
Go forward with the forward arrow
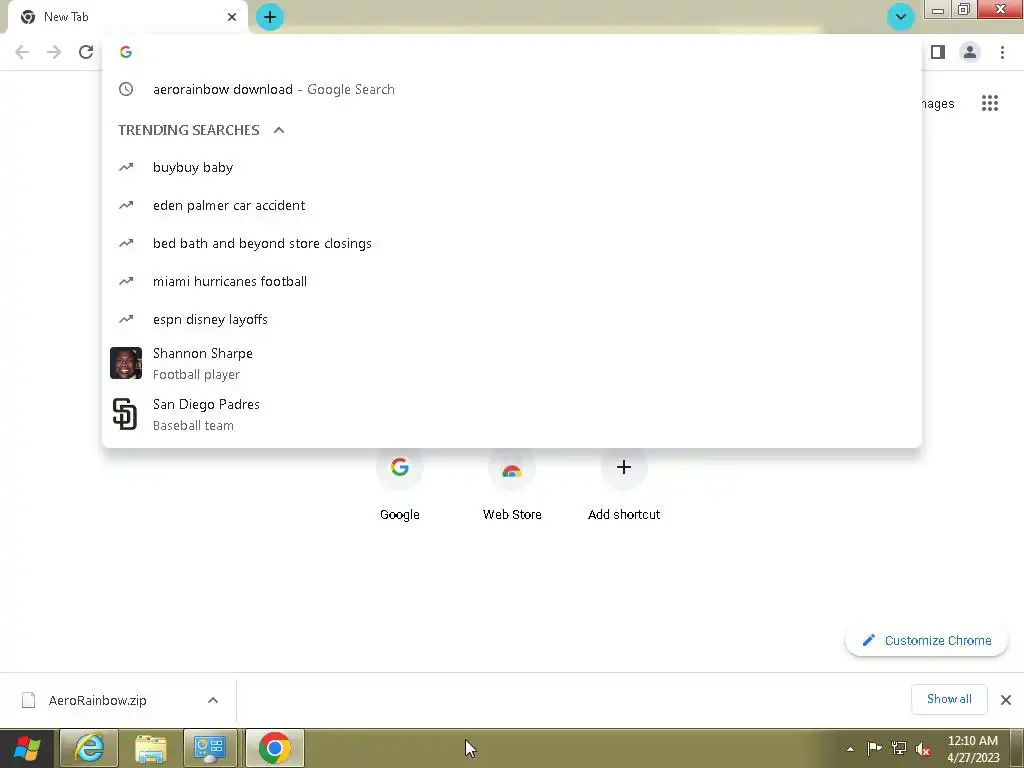pos(54,52)
